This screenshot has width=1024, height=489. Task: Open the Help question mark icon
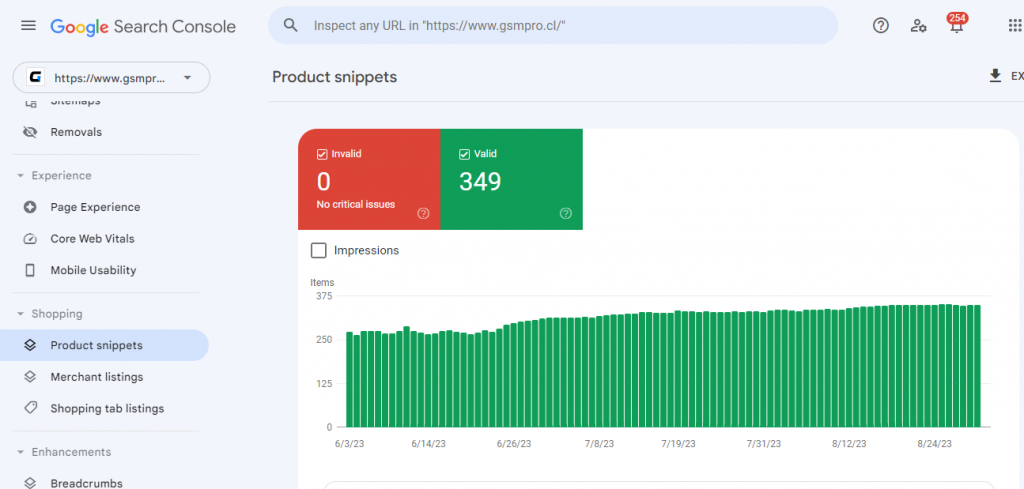pyautogui.click(x=881, y=25)
